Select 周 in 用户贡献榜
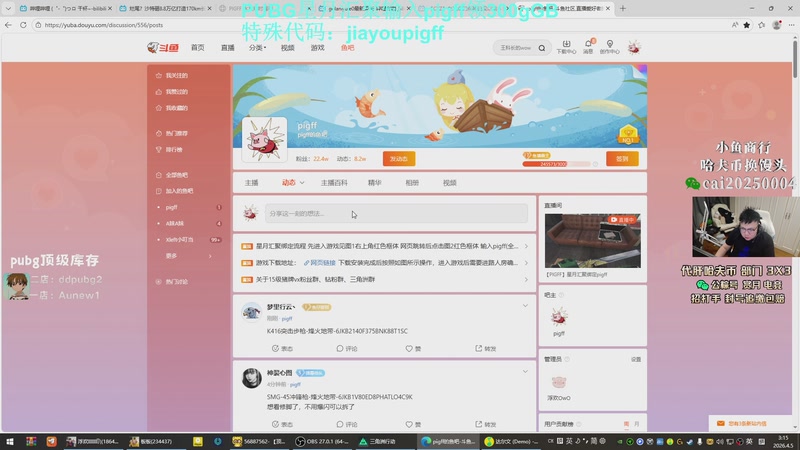This screenshot has height=450, width=800. tap(626, 424)
